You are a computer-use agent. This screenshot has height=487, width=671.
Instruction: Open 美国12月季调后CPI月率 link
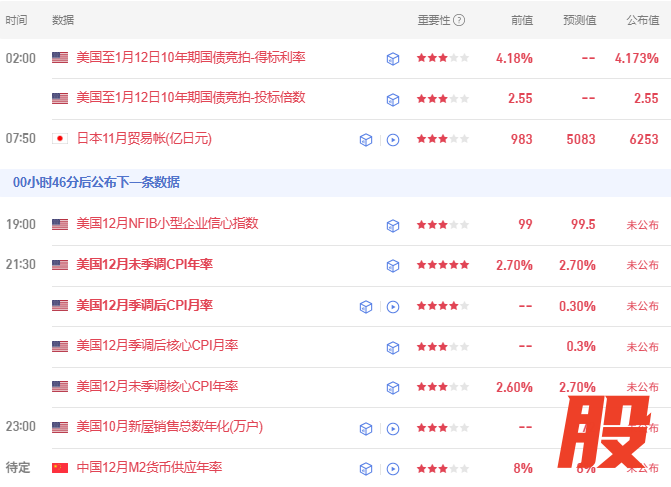pyautogui.click(x=145, y=305)
